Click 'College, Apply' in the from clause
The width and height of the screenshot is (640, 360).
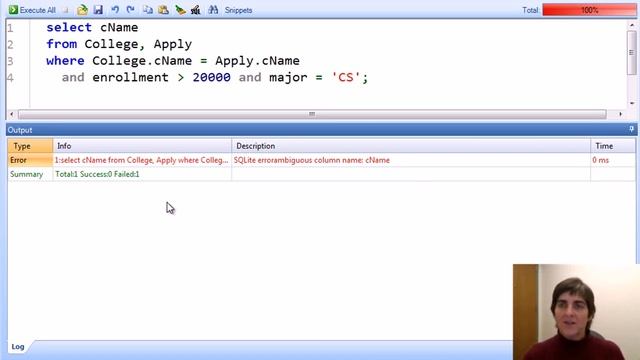tap(138, 44)
